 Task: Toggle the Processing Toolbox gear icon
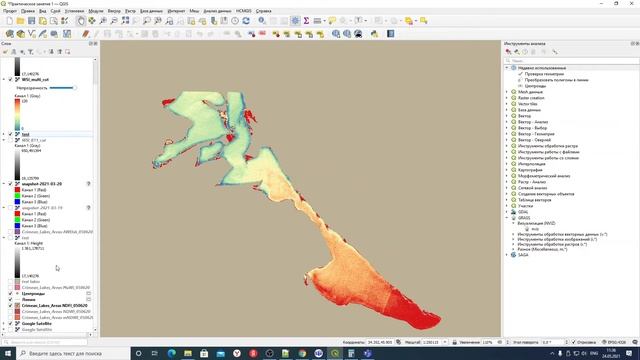point(295,21)
